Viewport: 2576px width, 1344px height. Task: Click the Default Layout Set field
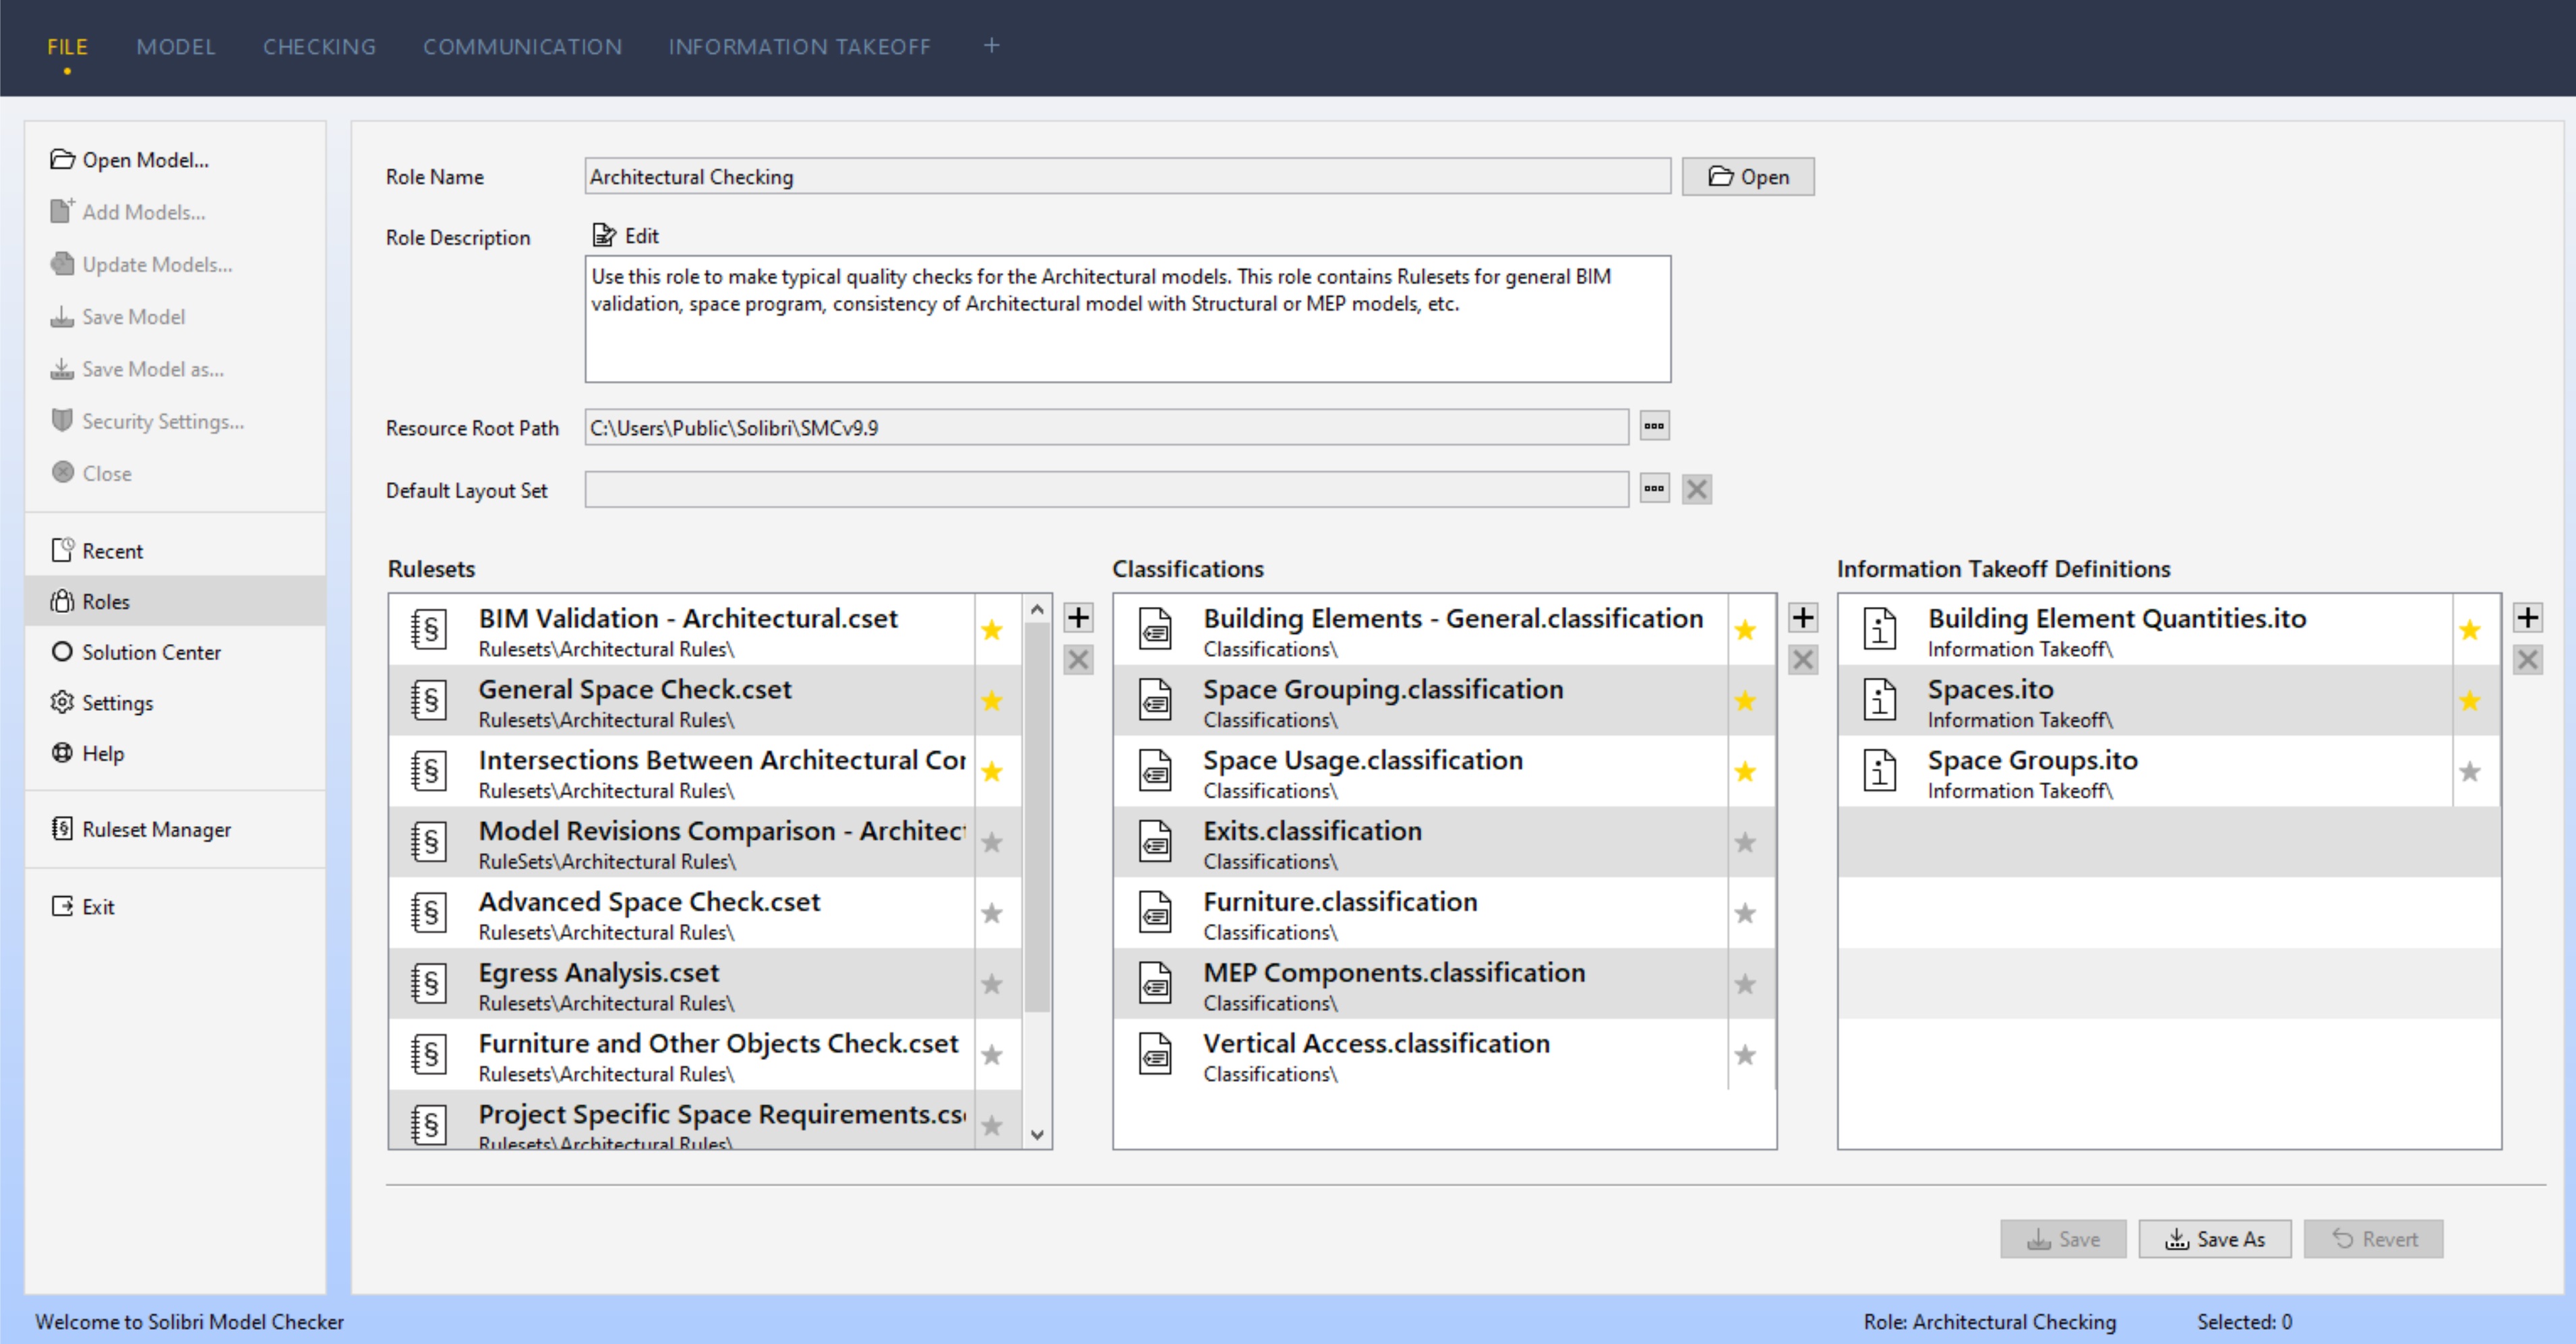(x=1106, y=490)
